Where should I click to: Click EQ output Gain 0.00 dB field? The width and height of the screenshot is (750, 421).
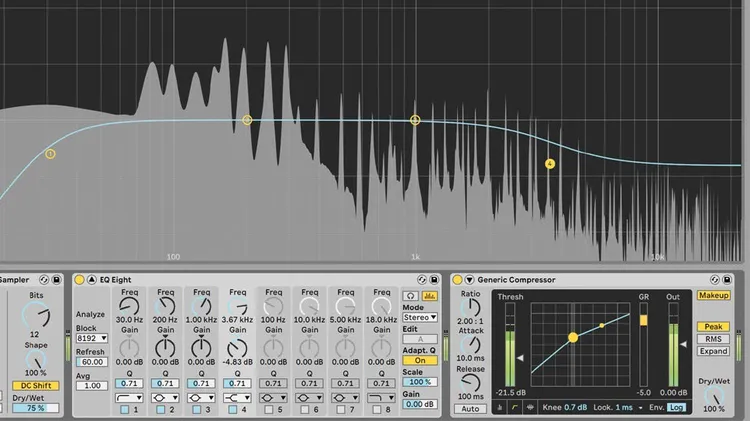point(420,404)
